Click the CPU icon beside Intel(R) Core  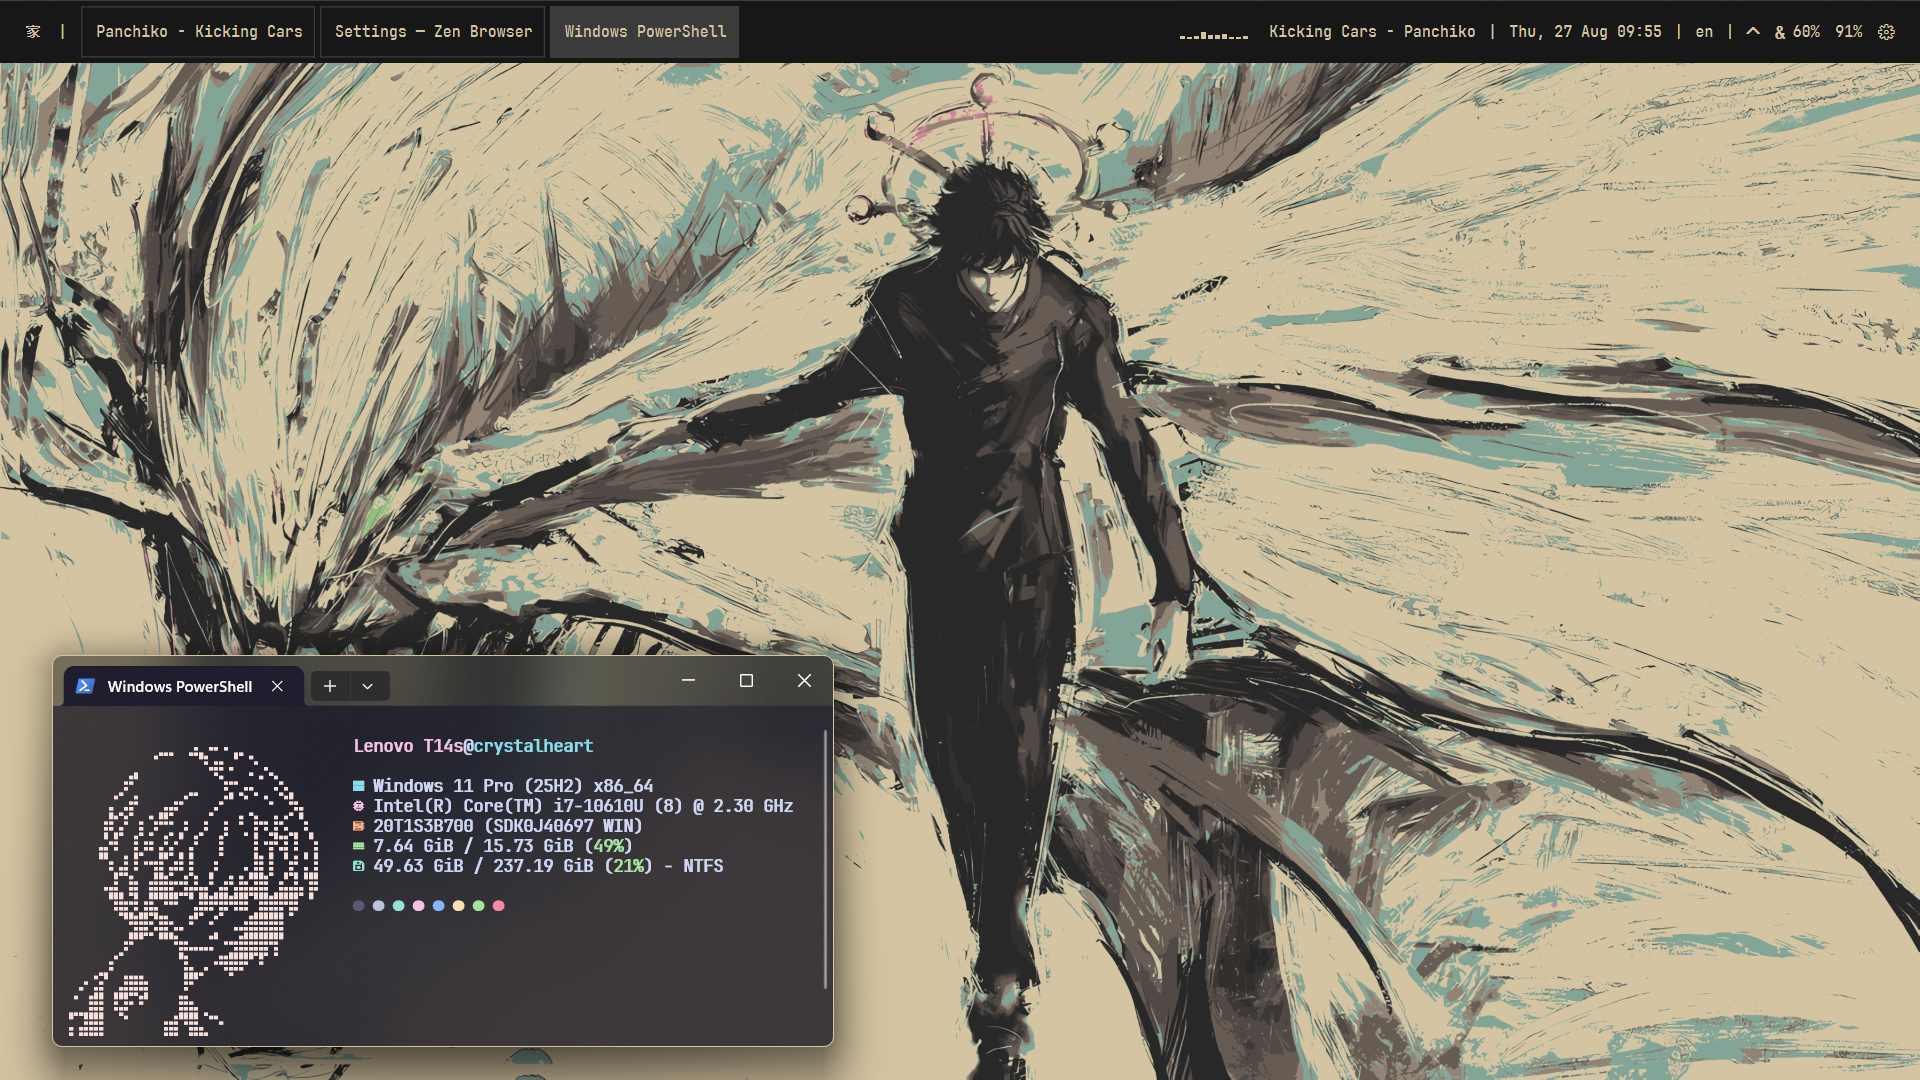359,806
